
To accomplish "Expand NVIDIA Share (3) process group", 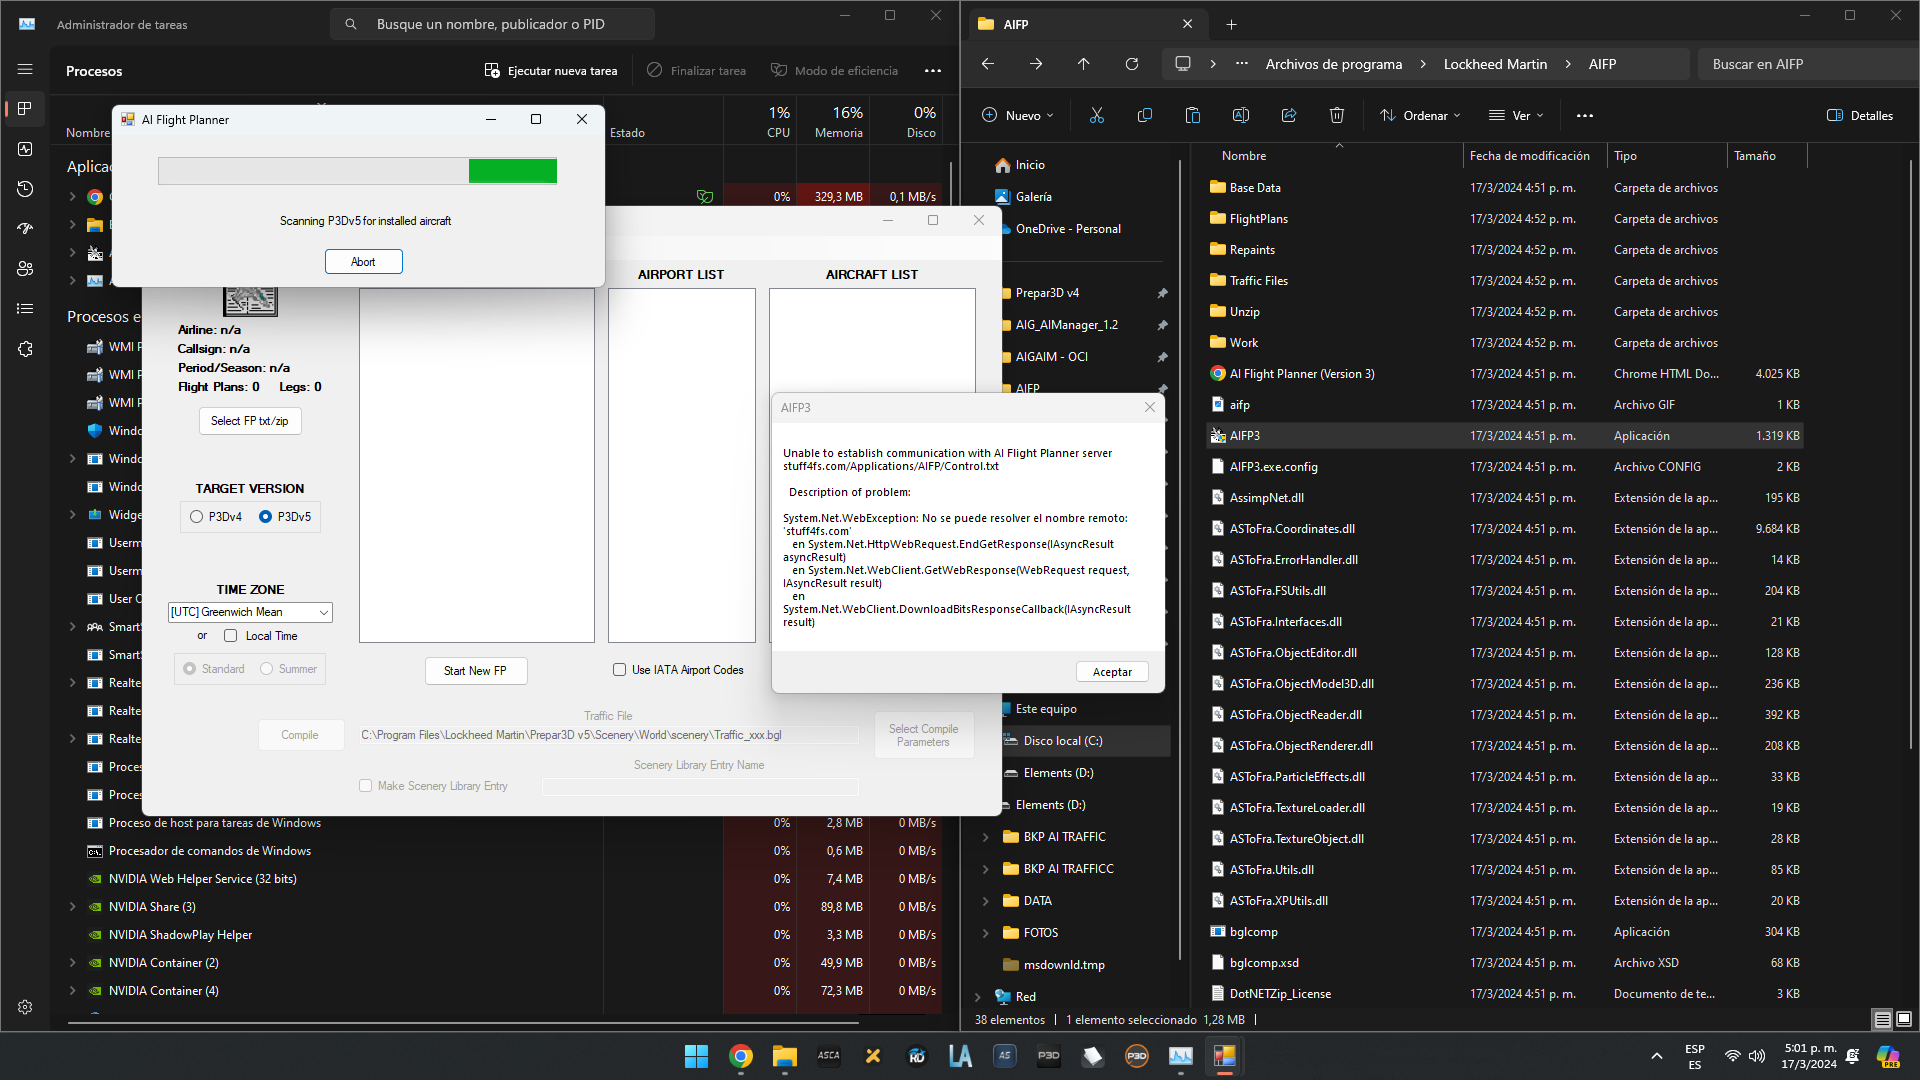I will [72, 907].
